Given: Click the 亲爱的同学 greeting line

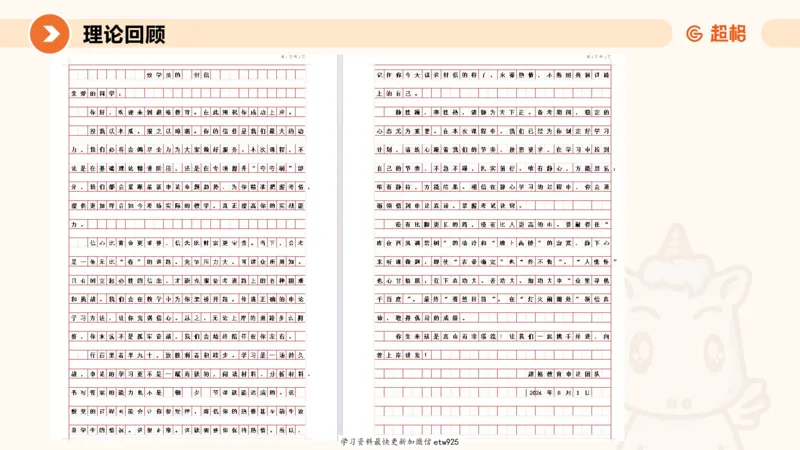Looking at the screenshot, I should [x=94, y=92].
